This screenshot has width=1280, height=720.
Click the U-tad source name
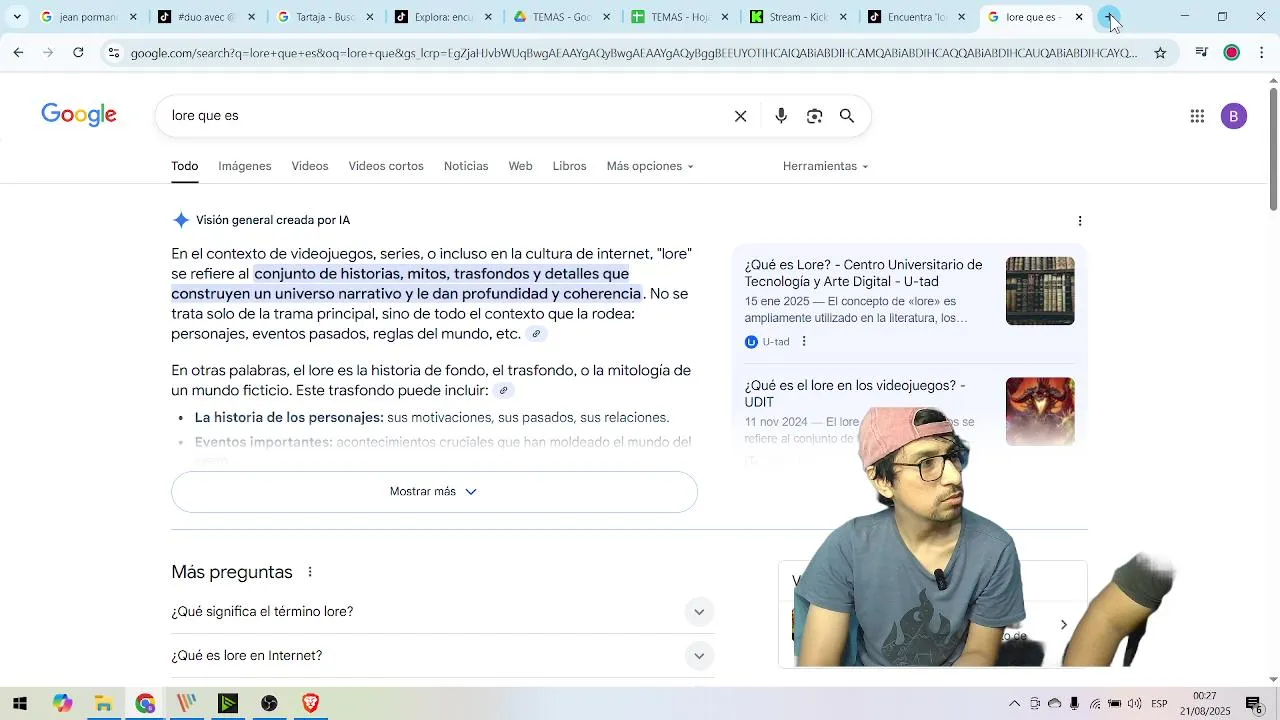click(x=776, y=342)
